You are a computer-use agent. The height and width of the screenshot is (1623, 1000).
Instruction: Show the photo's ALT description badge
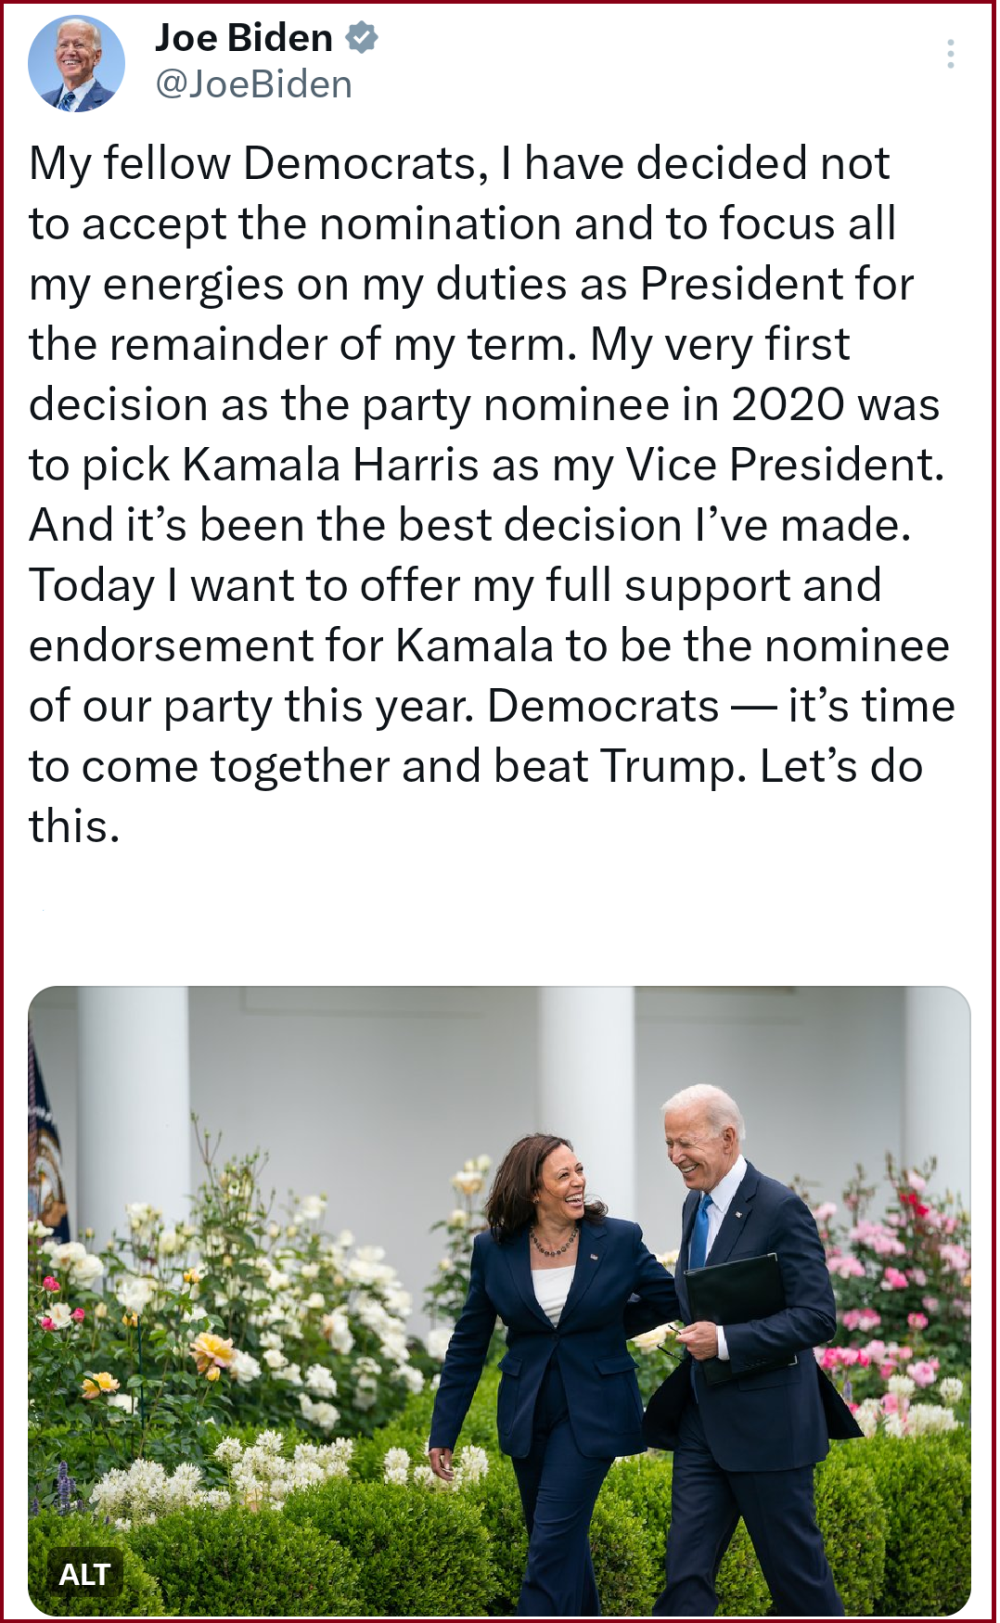(84, 1574)
